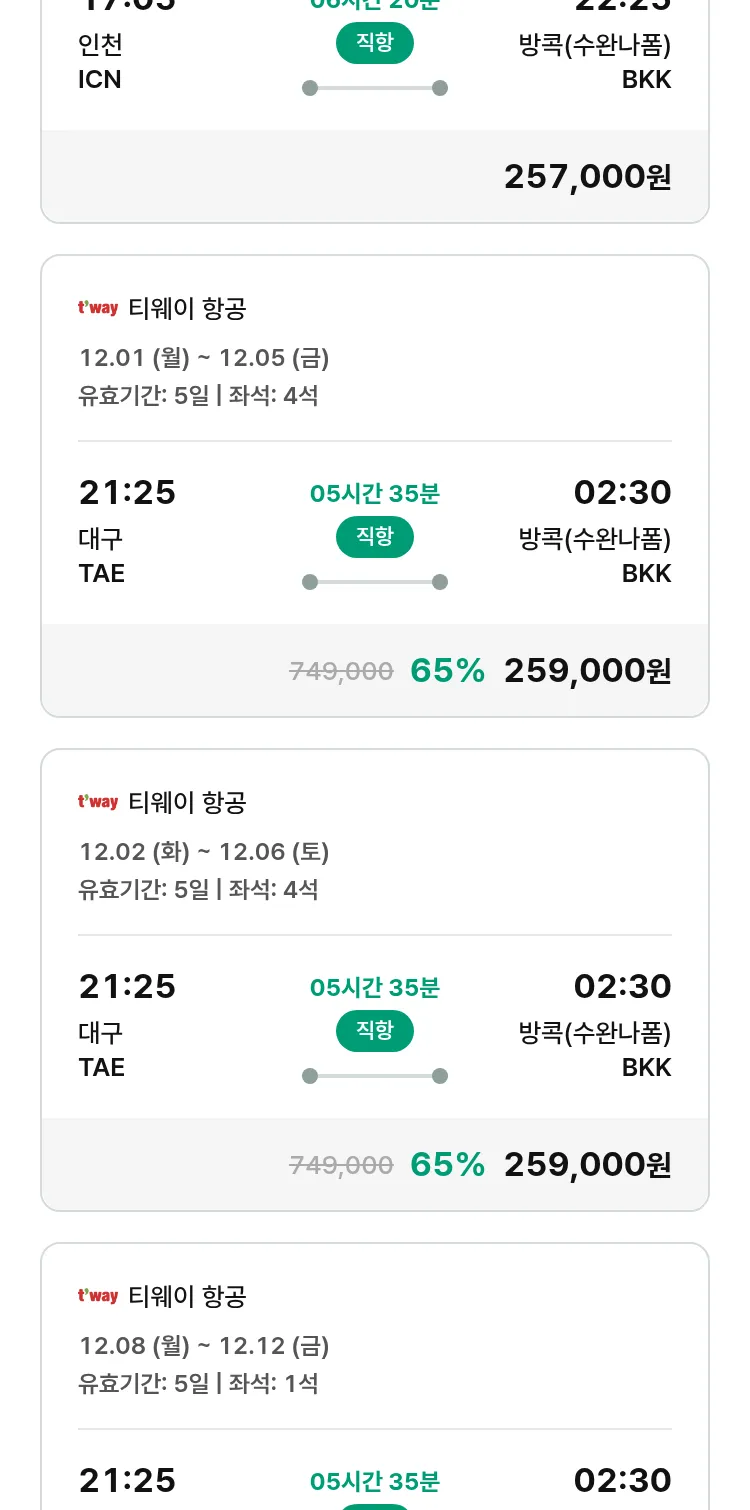Tap the 직항 badge on the 12.02 flight

point(374,1031)
